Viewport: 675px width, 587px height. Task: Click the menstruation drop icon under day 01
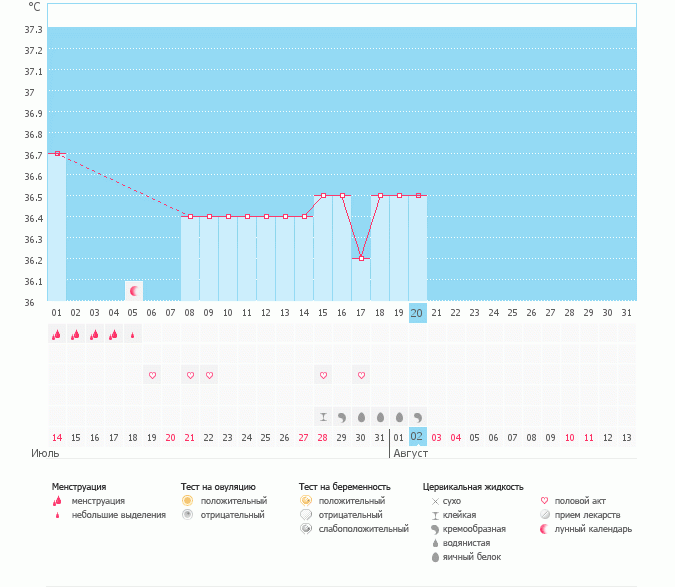(56, 335)
